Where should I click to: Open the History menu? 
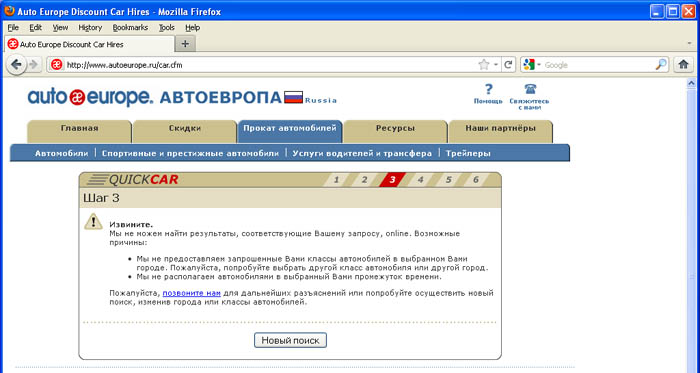pos(90,27)
